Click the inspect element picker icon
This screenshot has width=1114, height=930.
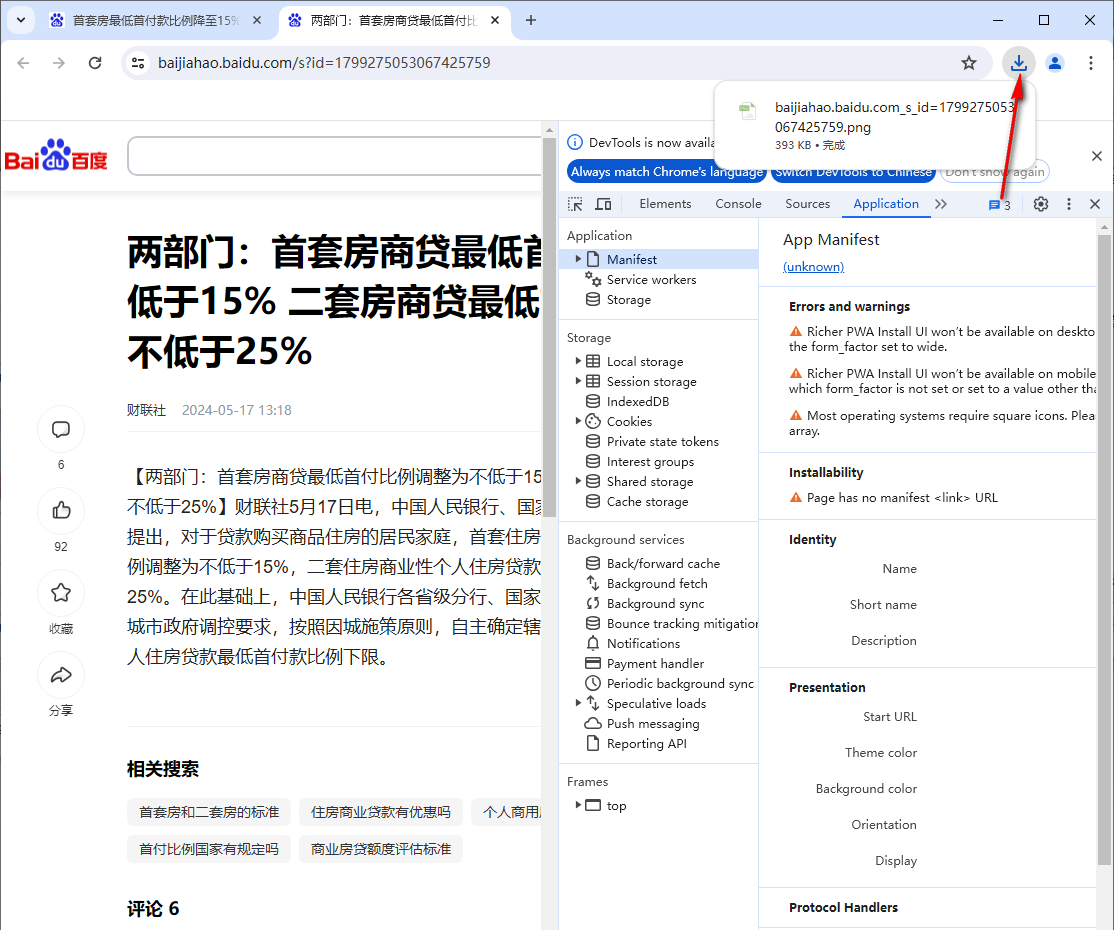pyautogui.click(x=575, y=204)
